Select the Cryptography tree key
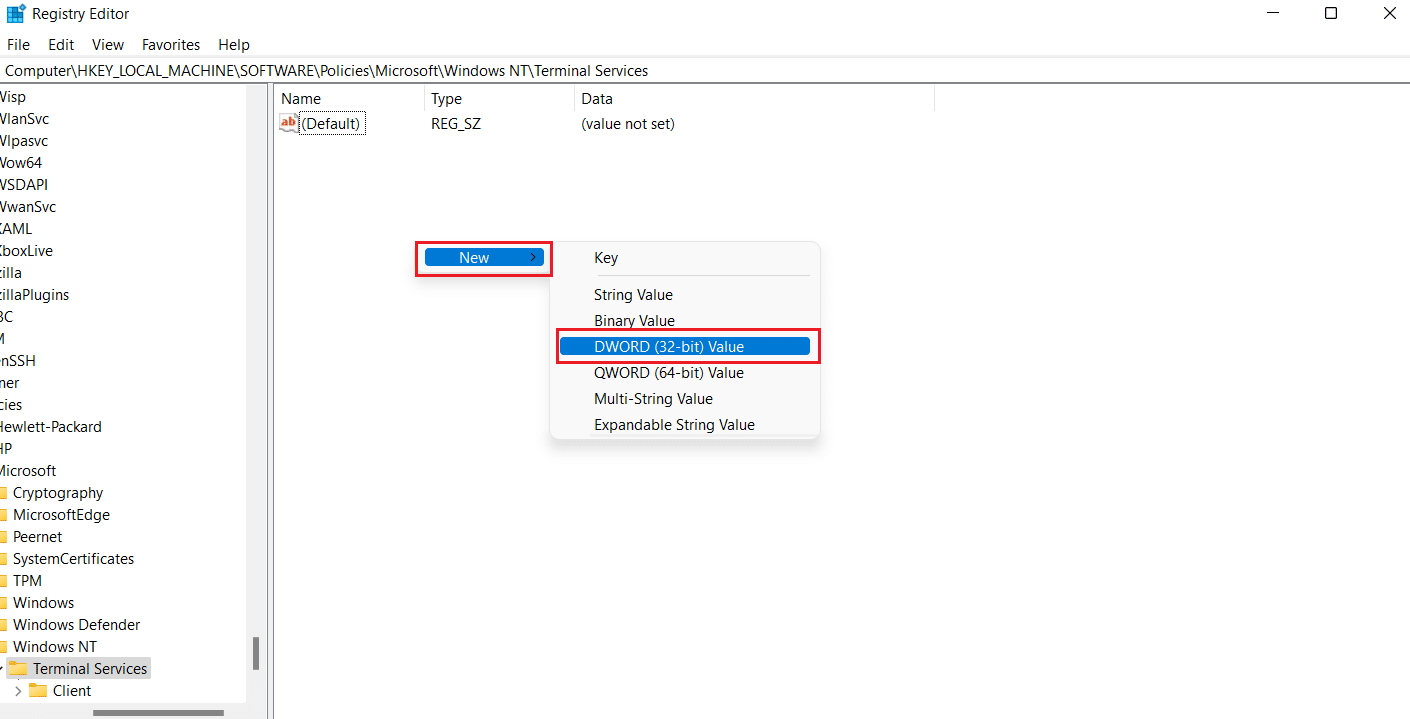Image resolution: width=1410 pixels, height=719 pixels. [58, 492]
